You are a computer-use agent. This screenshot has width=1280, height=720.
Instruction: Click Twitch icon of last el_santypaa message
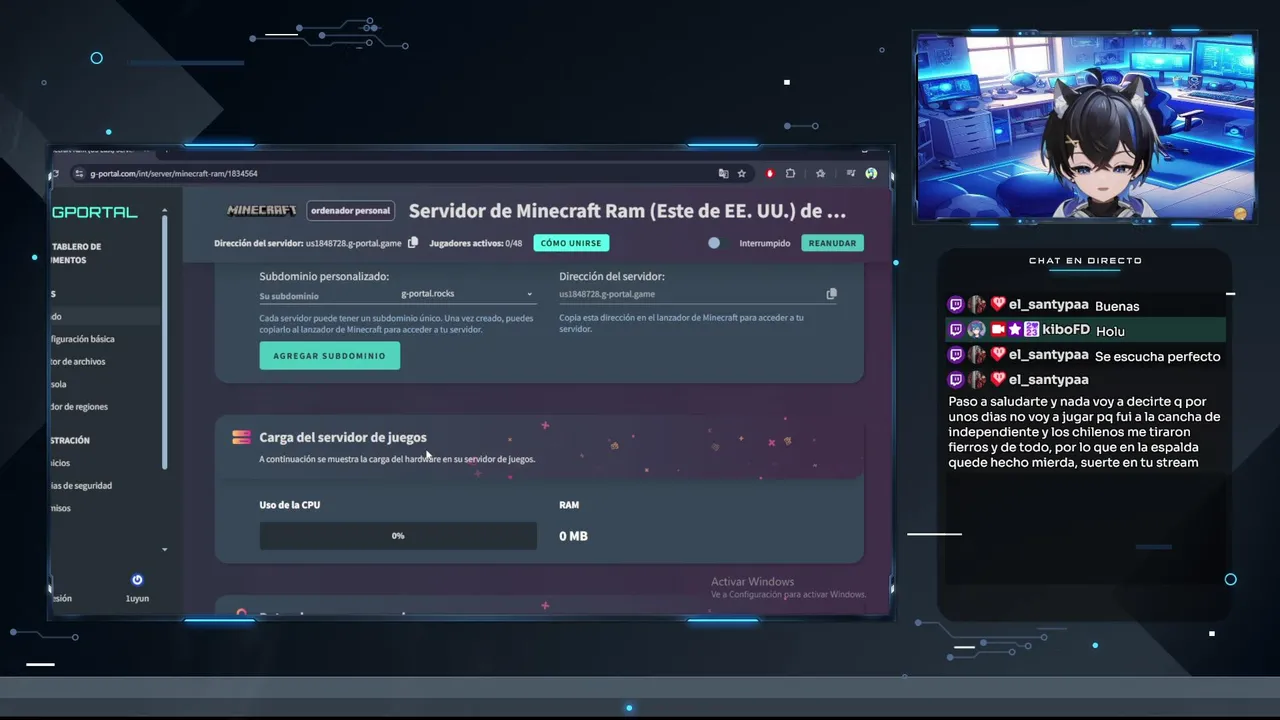coord(955,380)
